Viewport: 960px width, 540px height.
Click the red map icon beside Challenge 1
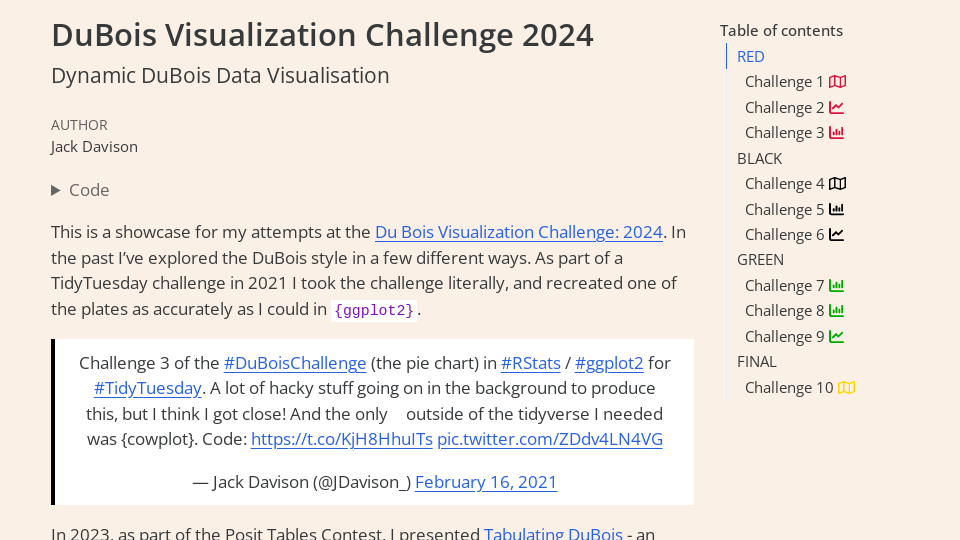838,82
